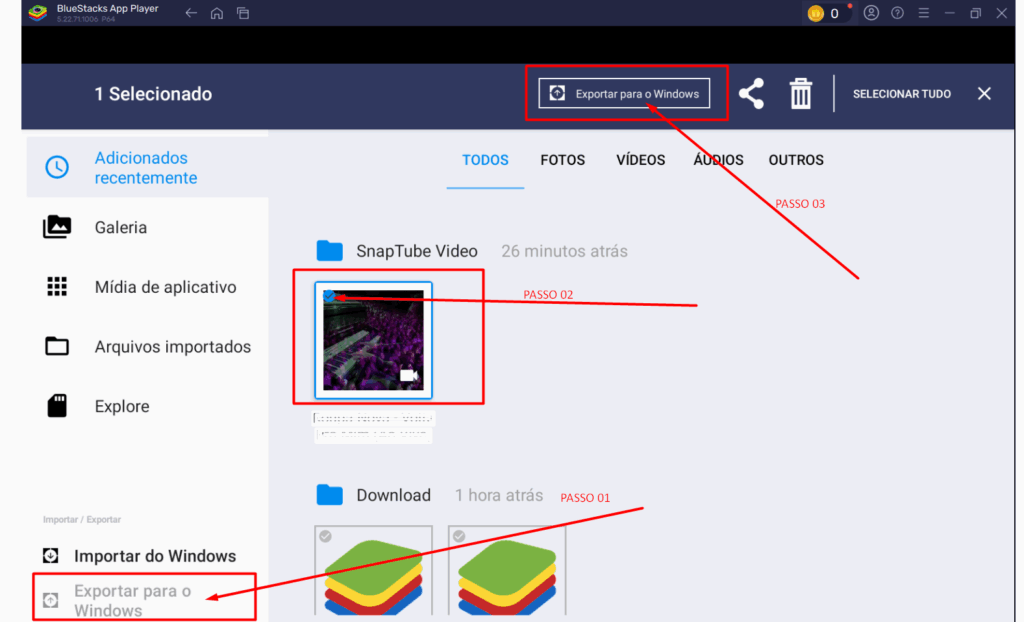The height and width of the screenshot is (622, 1024).
Task: Click Exportar para o Windows top button
Action: (x=624, y=93)
